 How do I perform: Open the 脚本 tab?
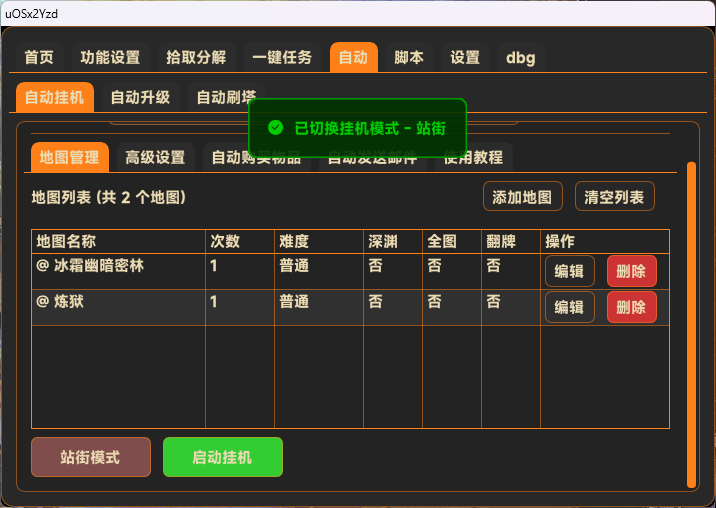[408, 57]
